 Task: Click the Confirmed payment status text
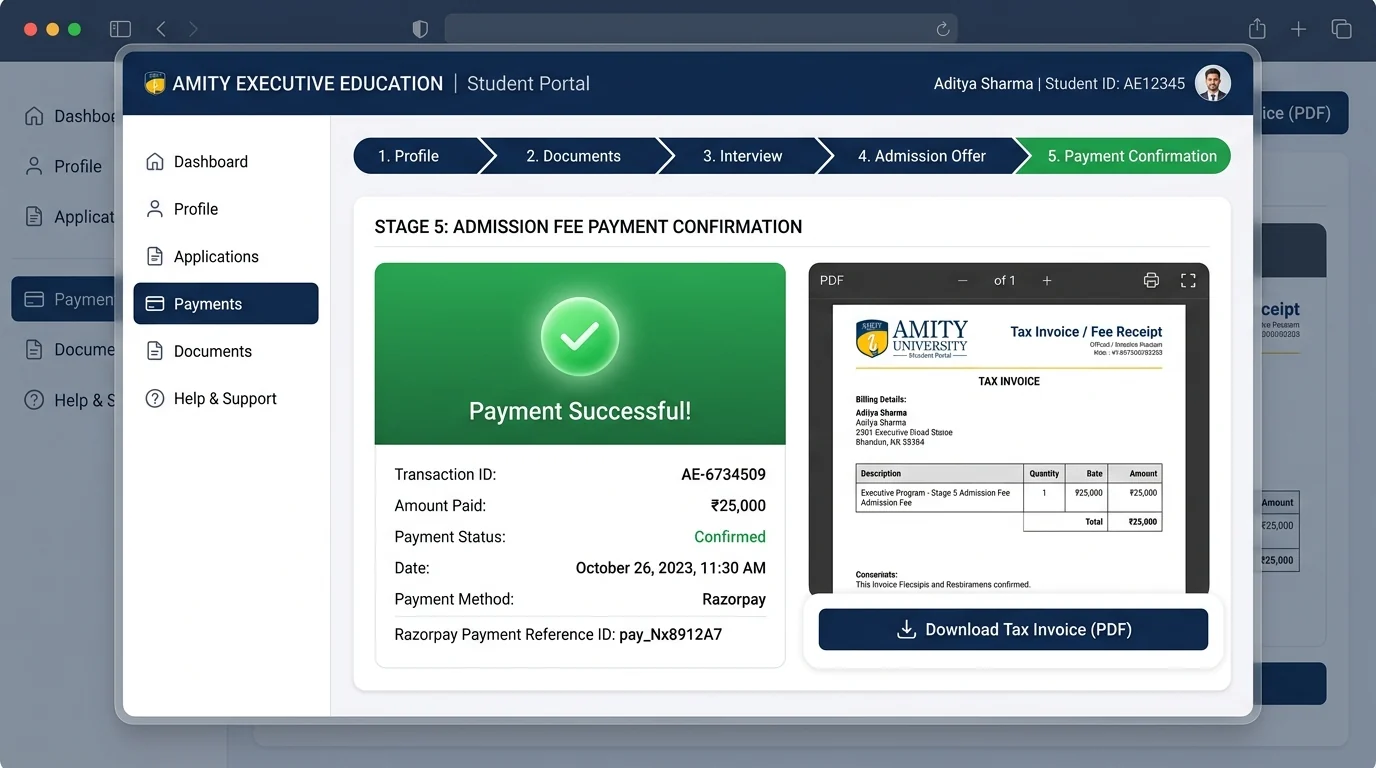pos(730,537)
